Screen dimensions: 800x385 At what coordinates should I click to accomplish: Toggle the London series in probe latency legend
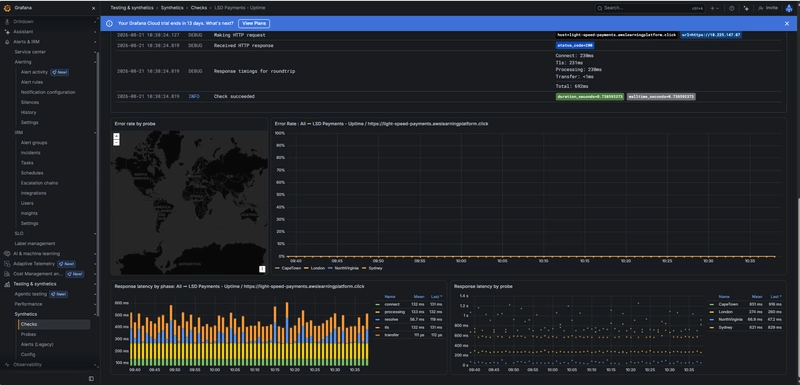click(x=725, y=312)
